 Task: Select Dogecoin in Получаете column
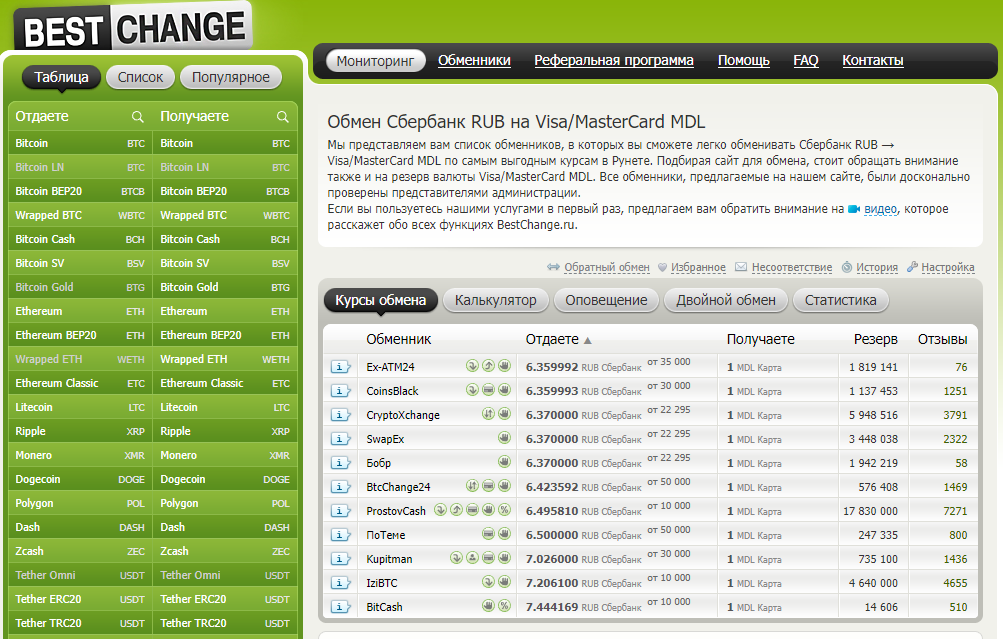coord(225,479)
